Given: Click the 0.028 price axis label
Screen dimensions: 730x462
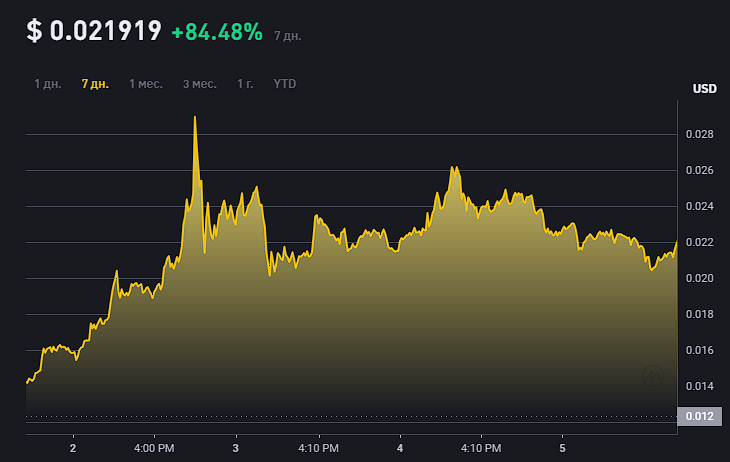Looking at the screenshot, I should (x=699, y=134).
